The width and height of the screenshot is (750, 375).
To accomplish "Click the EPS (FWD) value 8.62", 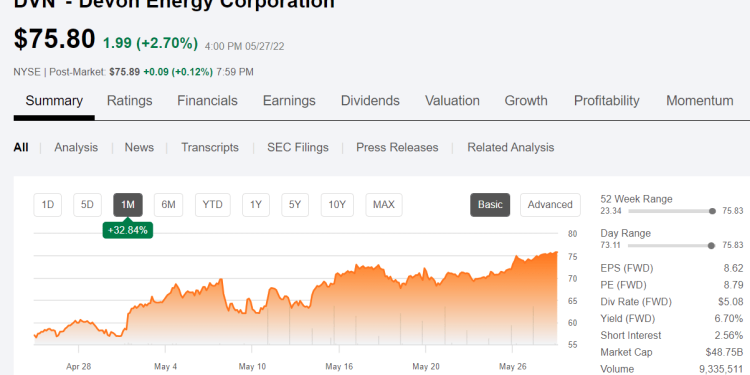I will (x=733, y=268).
